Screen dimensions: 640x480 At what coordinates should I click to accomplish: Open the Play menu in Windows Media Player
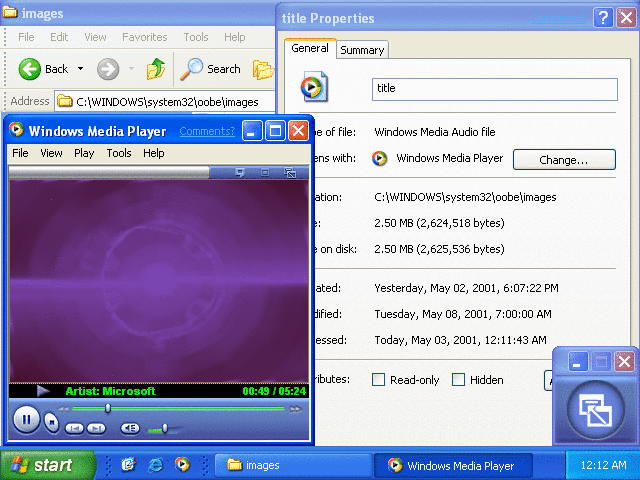pyautogui.click(x=84, y=153)
